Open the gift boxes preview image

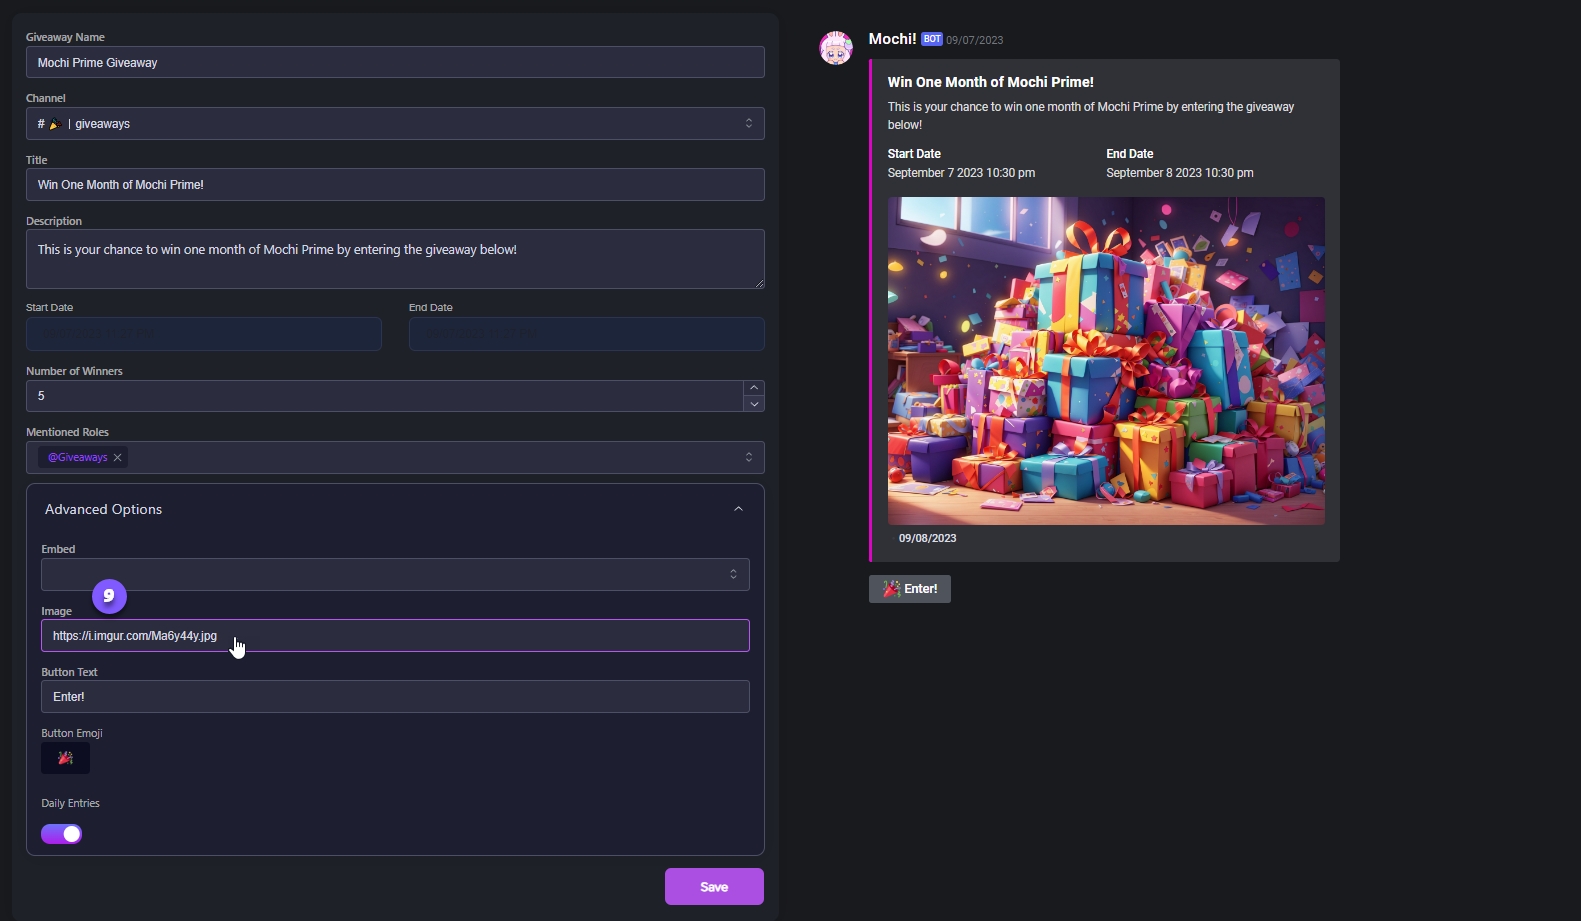pyautogui.click(x=1106, y=361)
